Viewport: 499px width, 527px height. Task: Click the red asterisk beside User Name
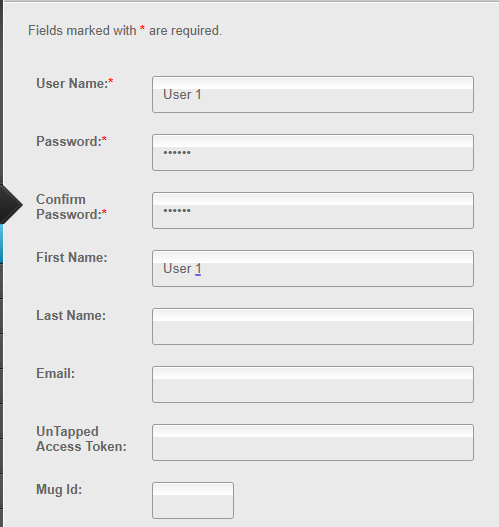tap(111, 81)
